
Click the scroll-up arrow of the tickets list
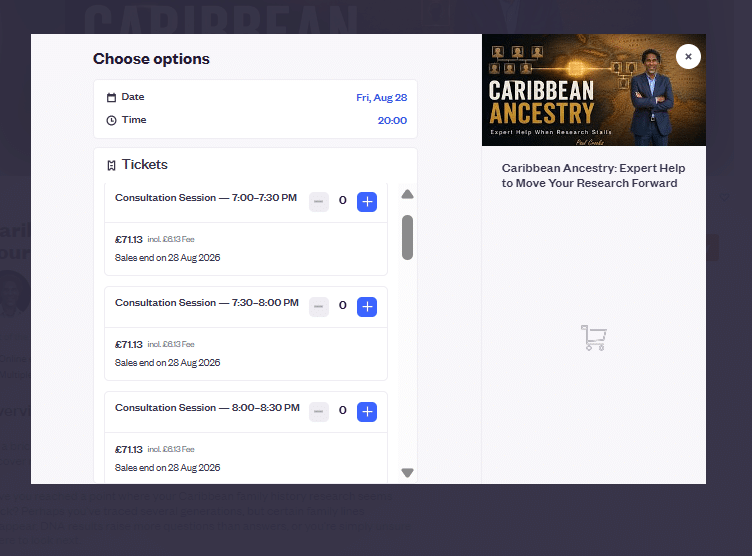click(407, 194)
